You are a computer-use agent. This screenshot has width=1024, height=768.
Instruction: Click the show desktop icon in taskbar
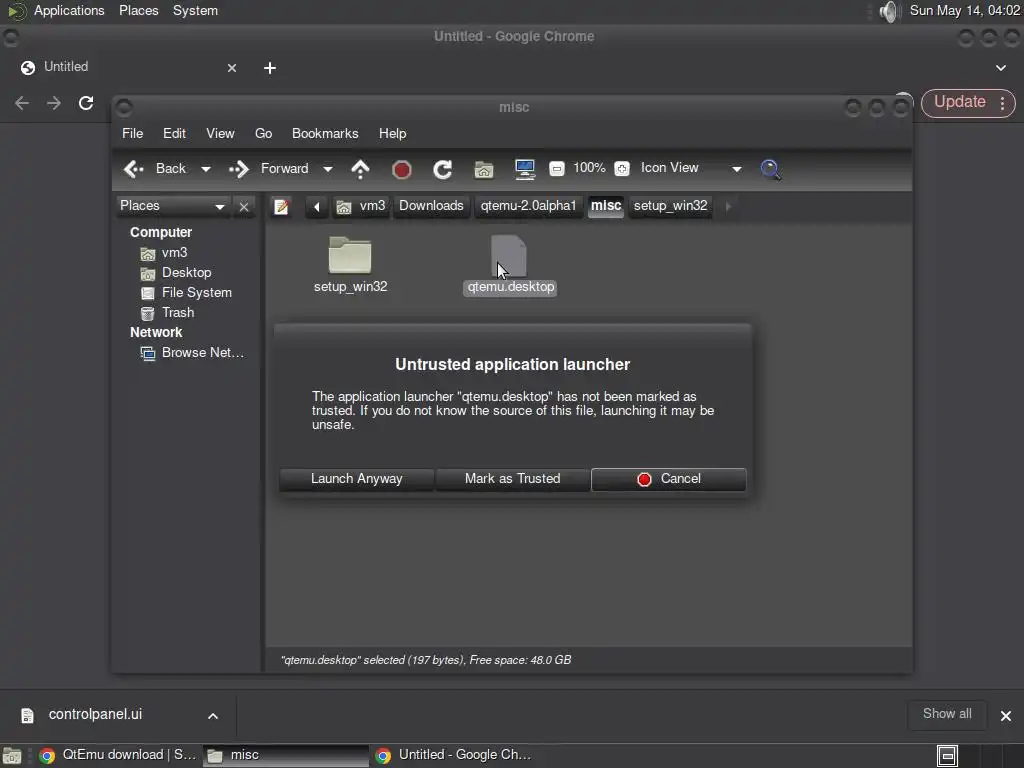pos(12,756)
